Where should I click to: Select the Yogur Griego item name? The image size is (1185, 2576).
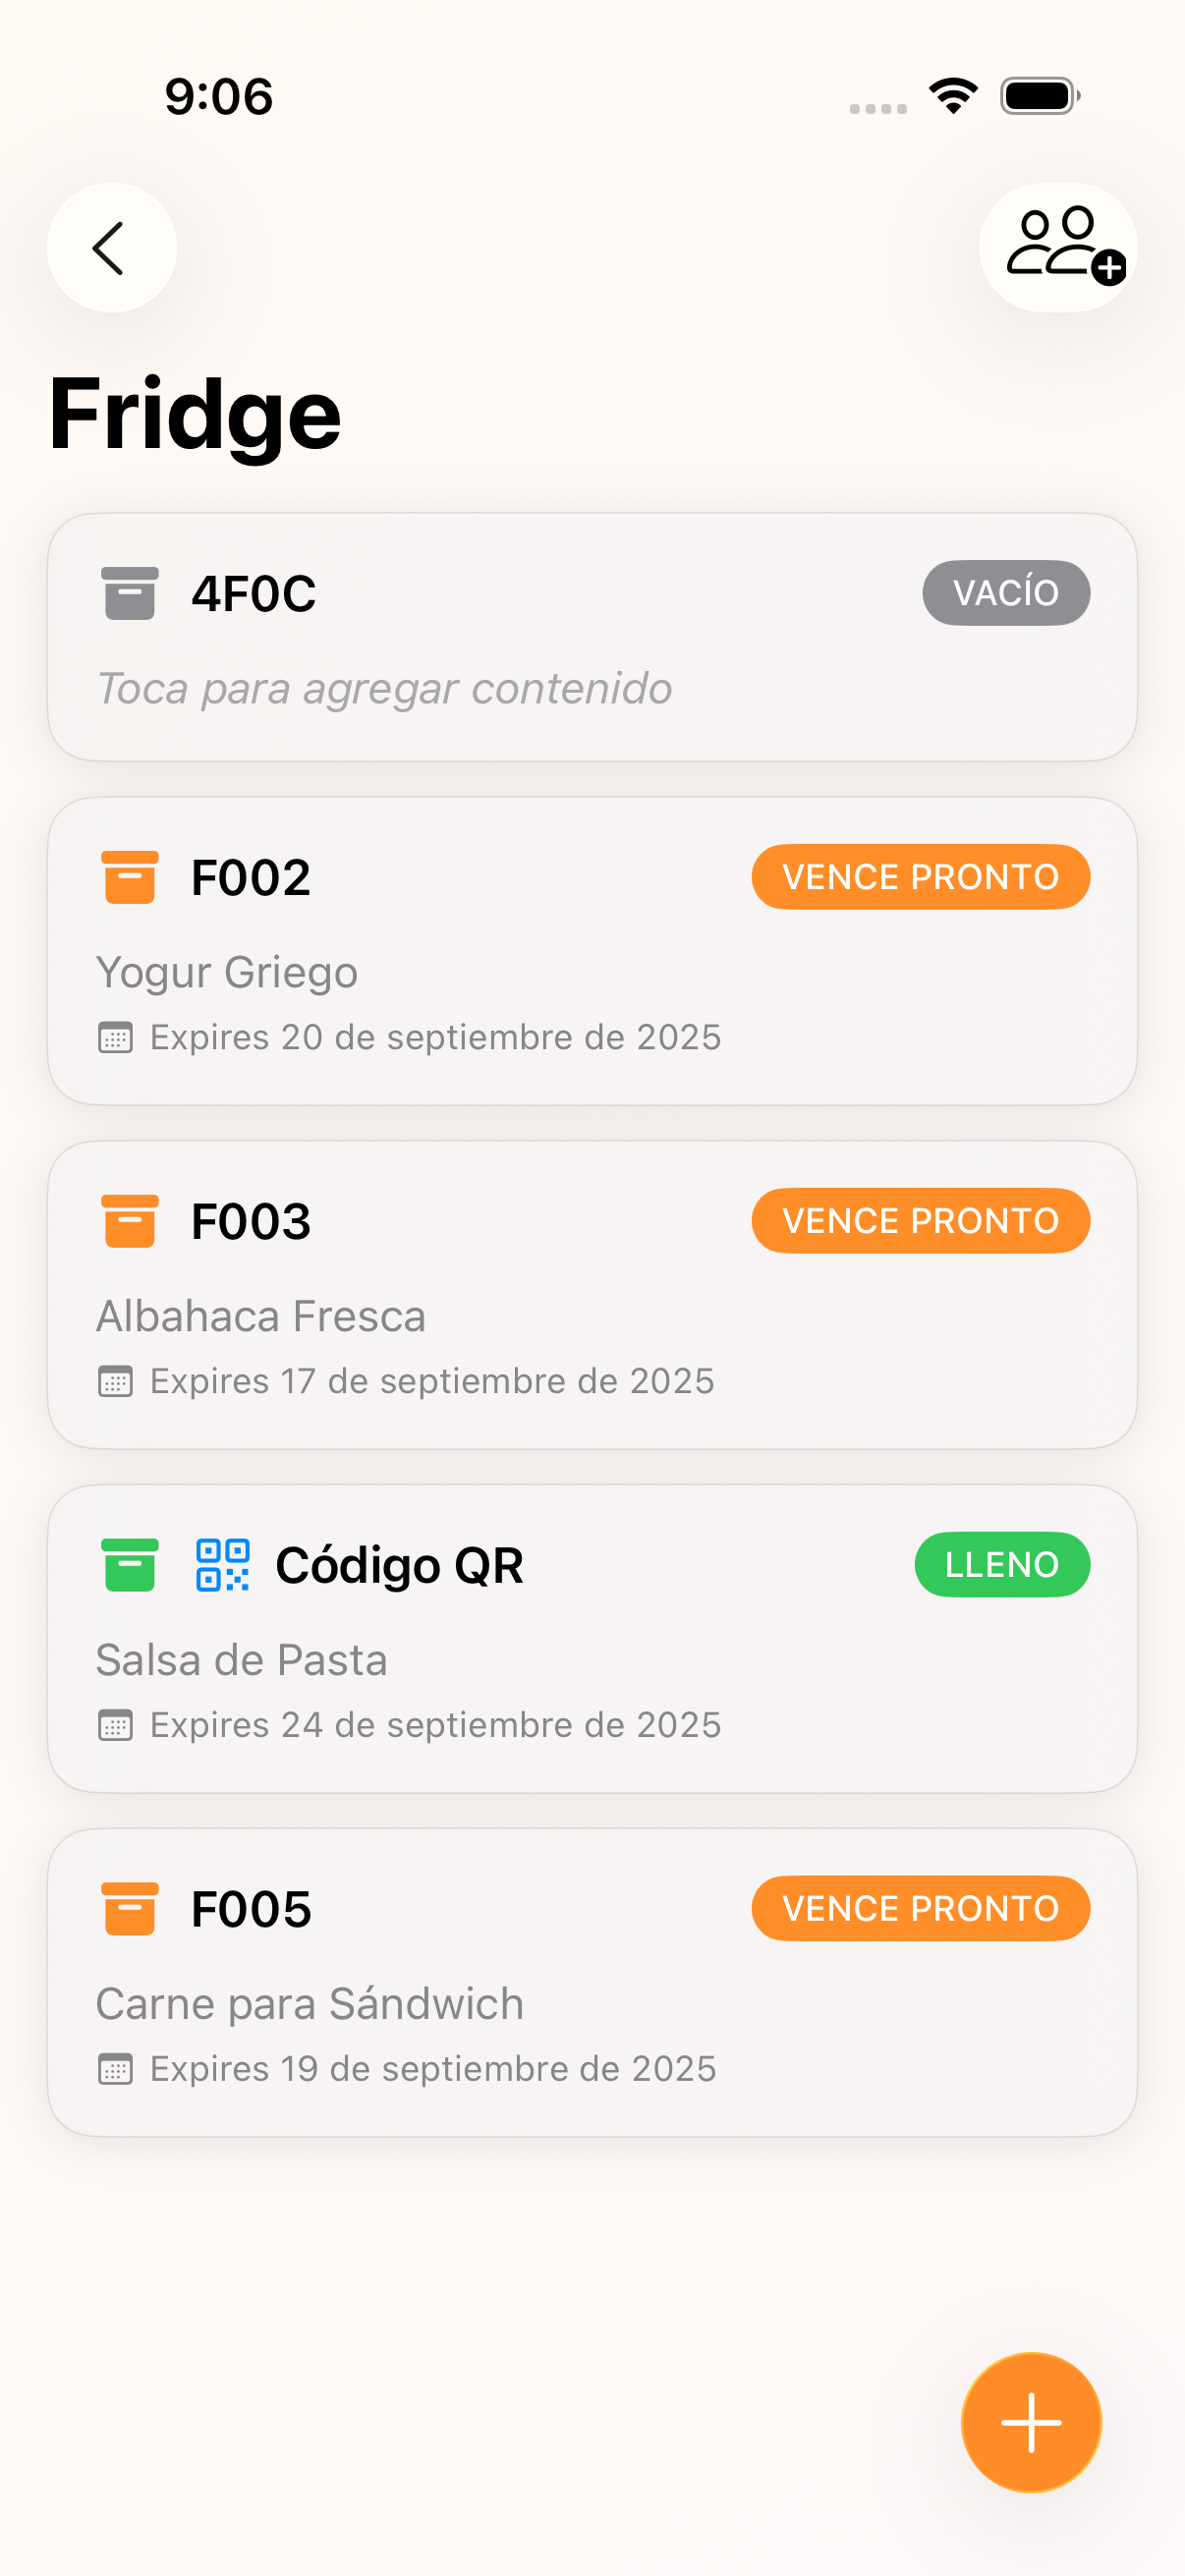(227, 972)
